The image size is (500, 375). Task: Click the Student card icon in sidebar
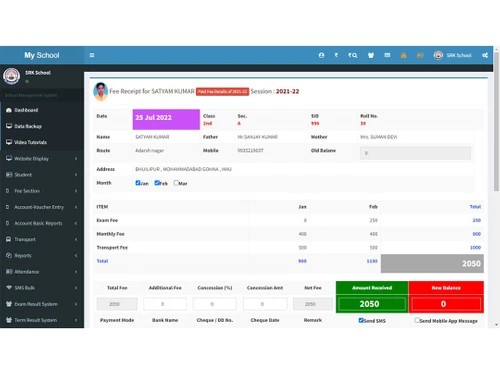(9, 174)
